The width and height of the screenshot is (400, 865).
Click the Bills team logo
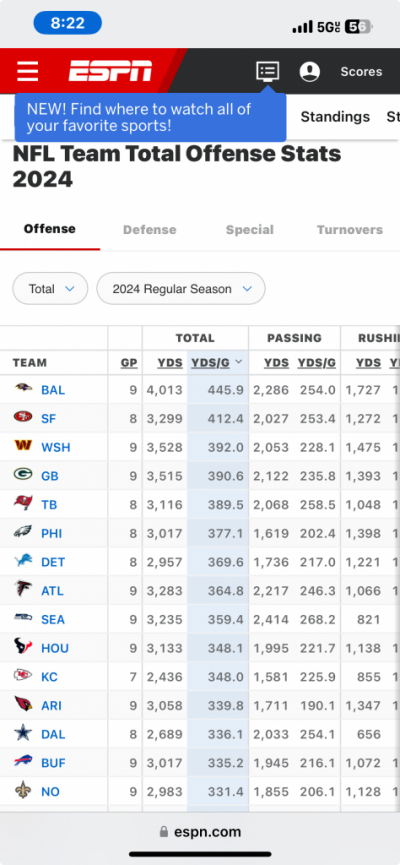pos(23,762)
